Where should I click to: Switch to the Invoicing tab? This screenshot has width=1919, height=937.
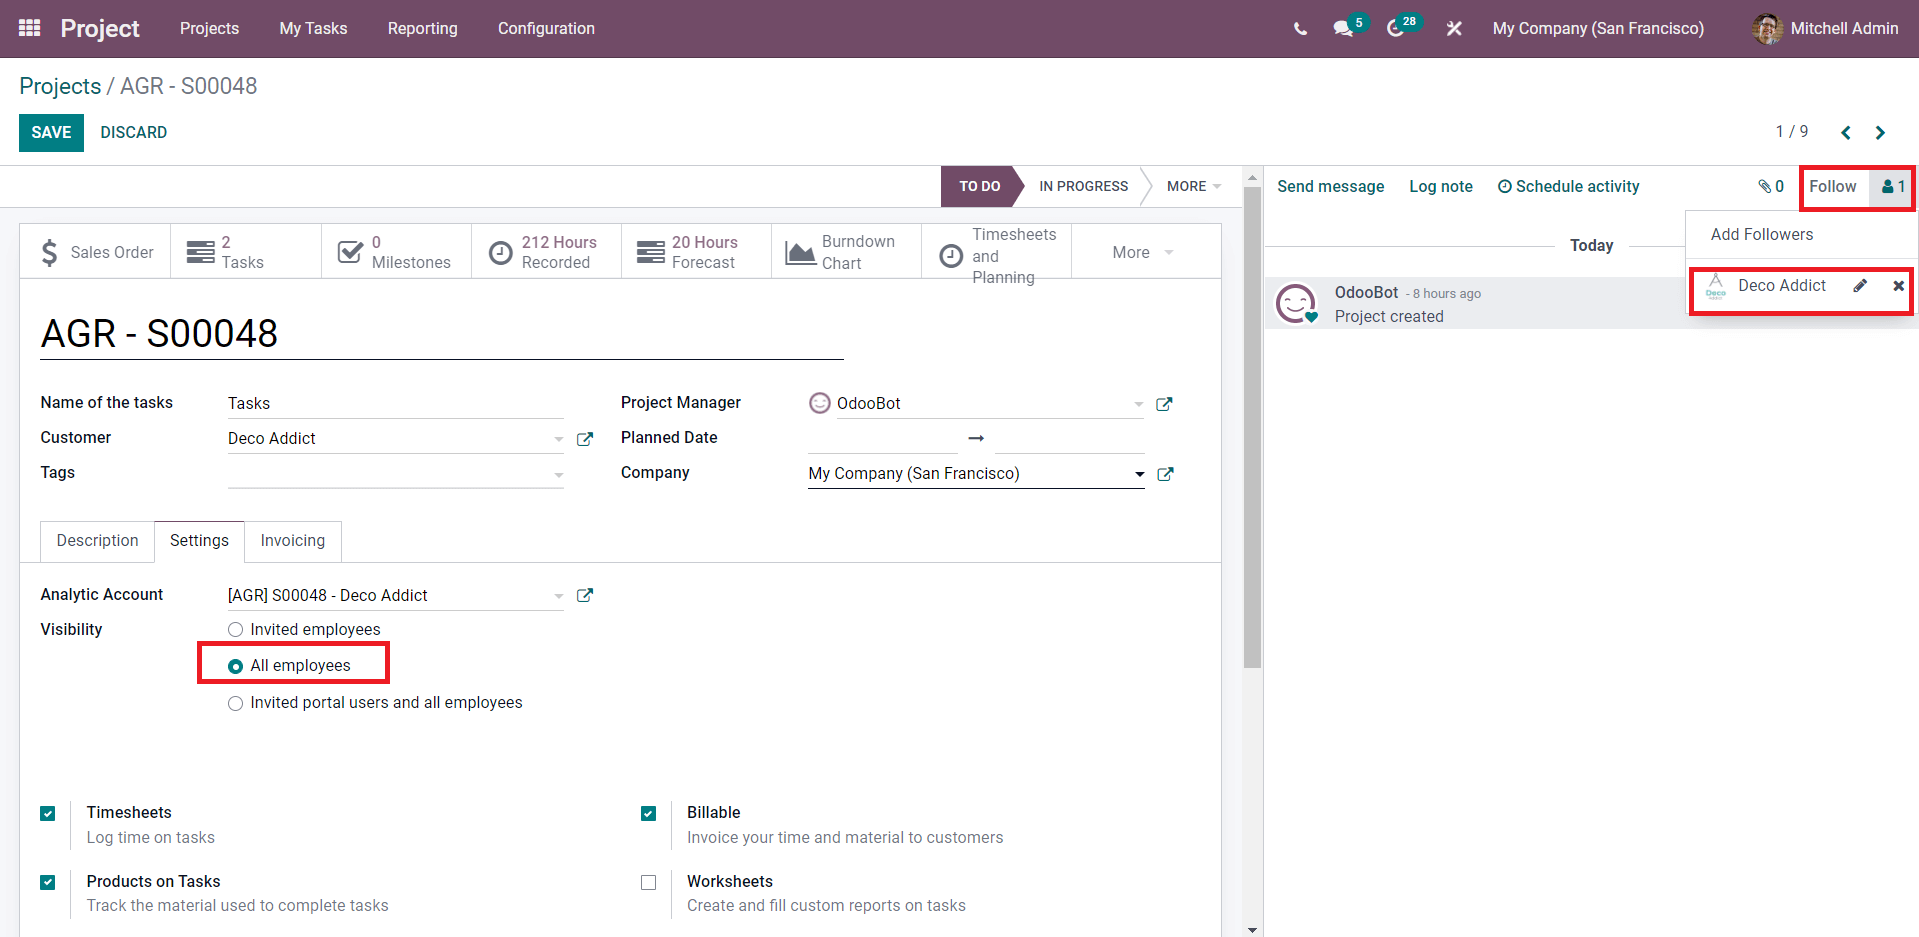[292, 541]
